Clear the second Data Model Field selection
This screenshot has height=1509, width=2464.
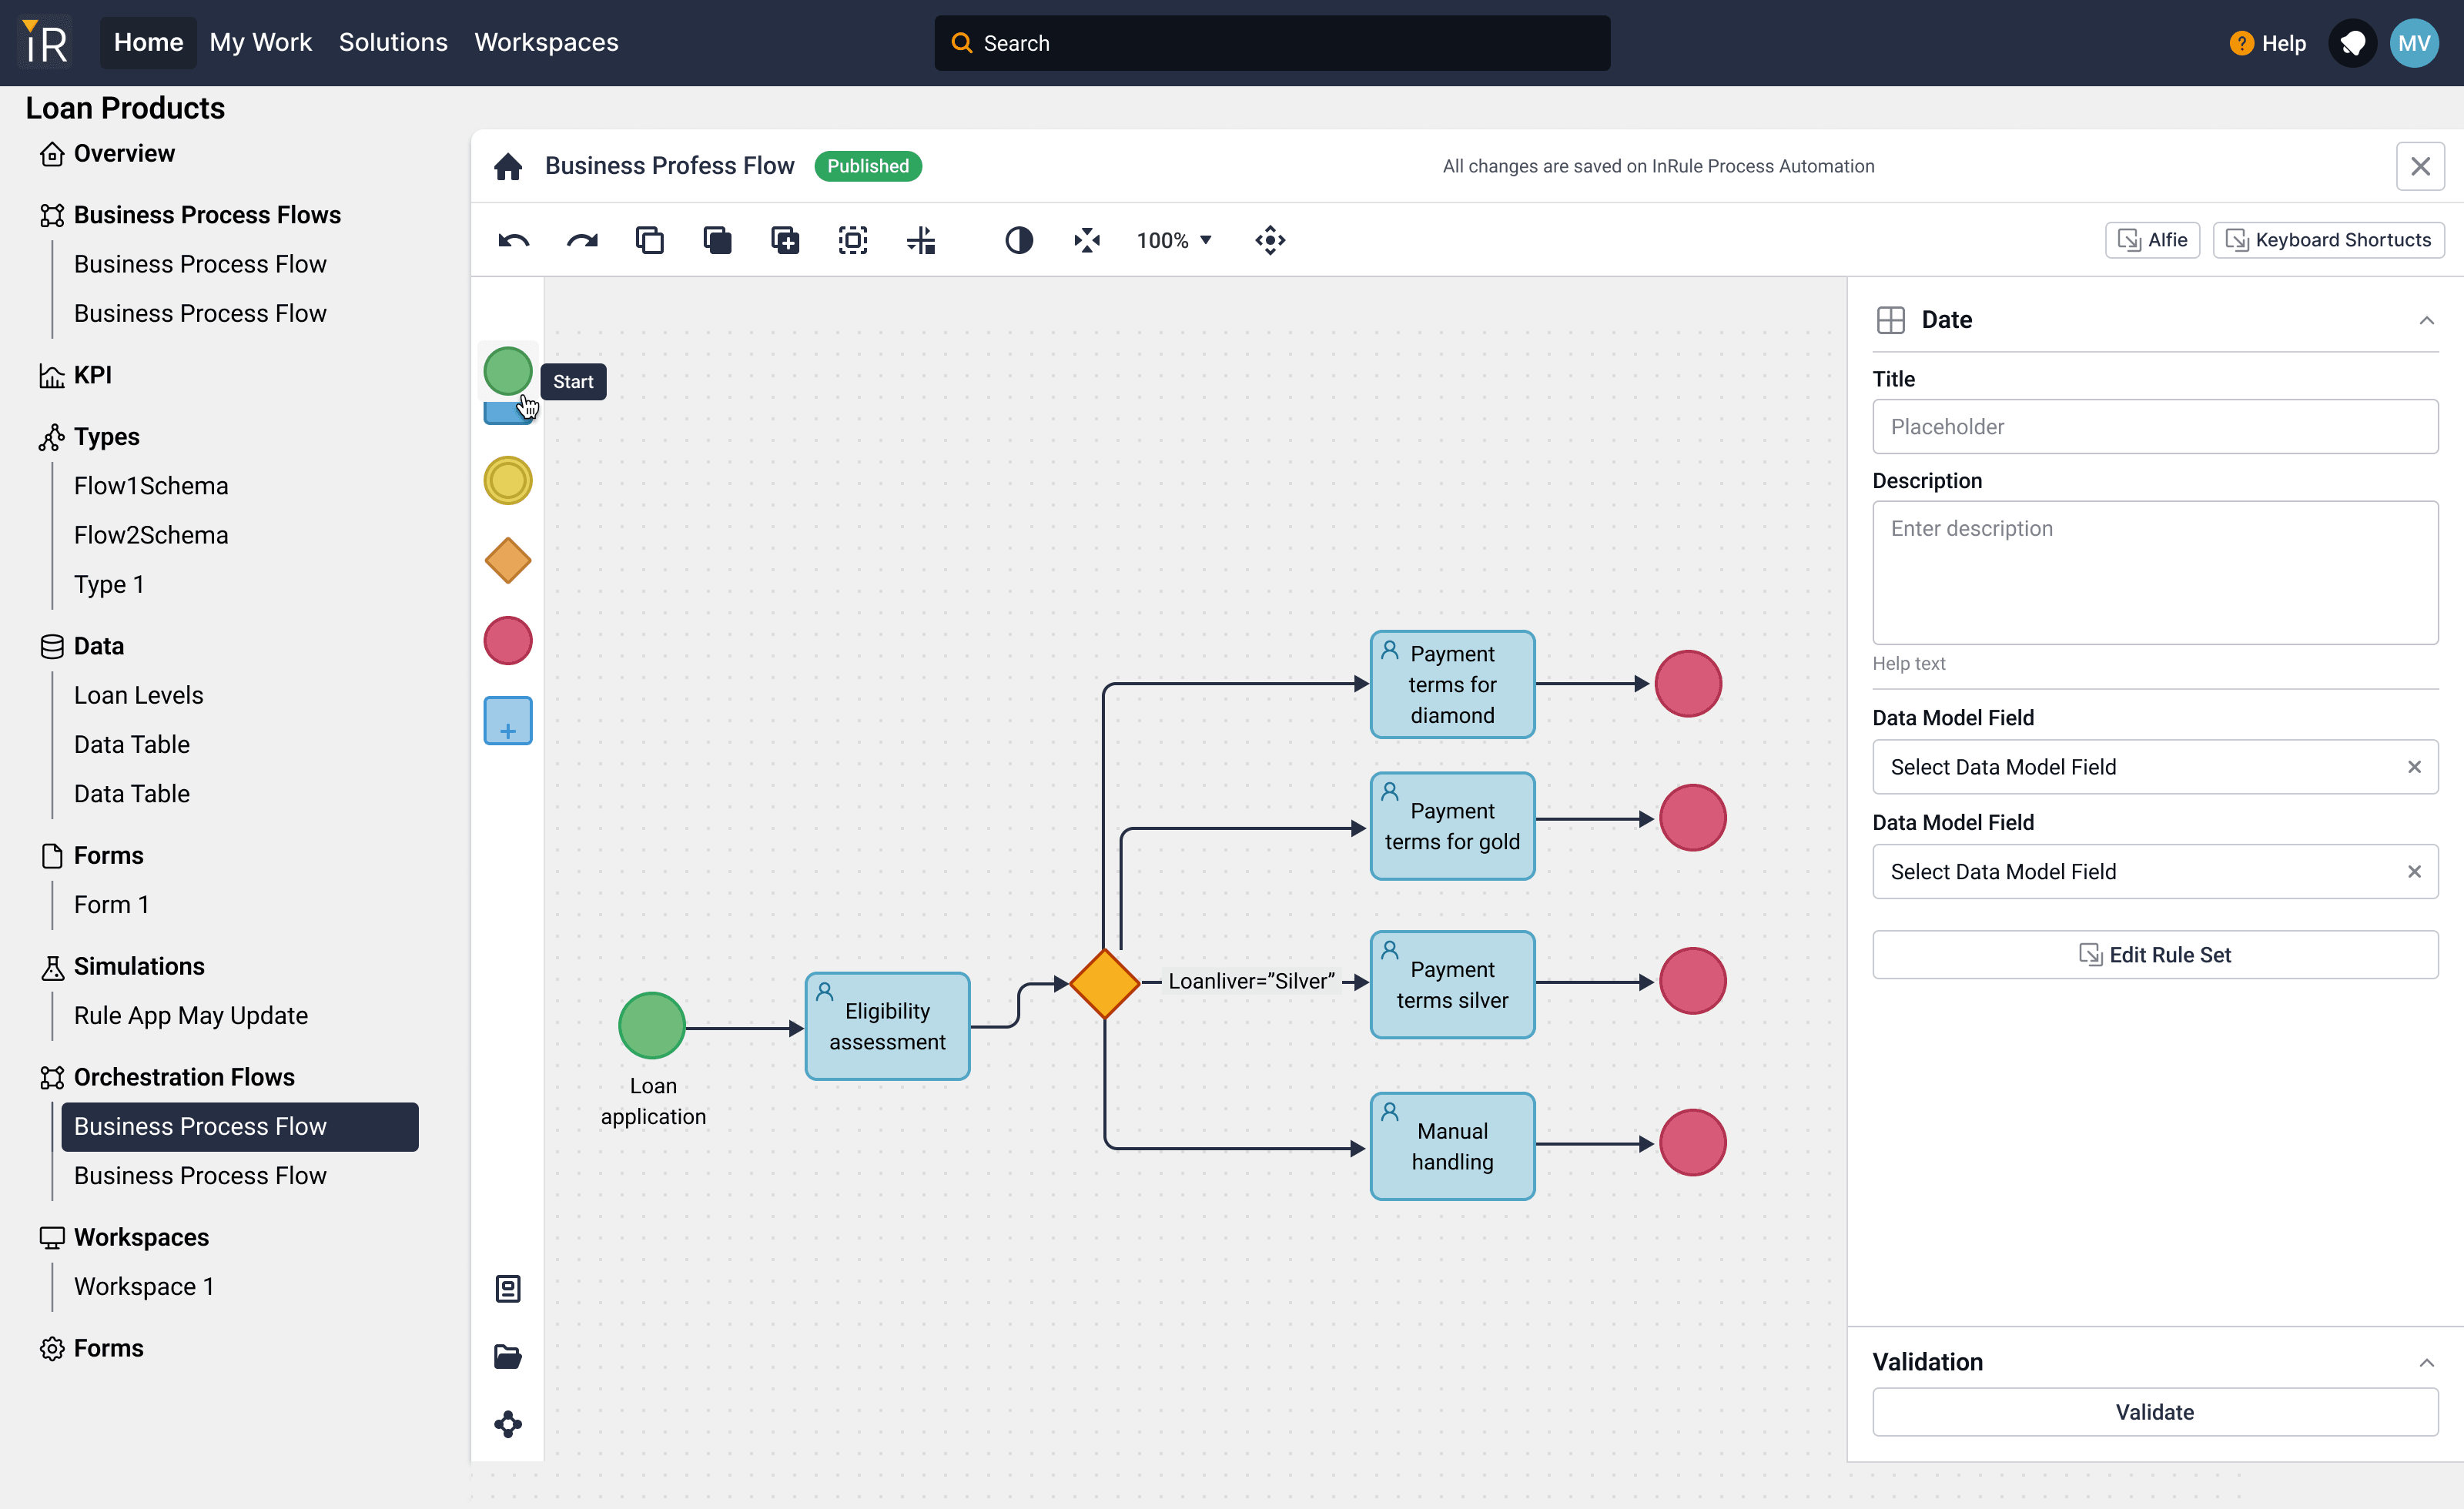point(2414,872)
